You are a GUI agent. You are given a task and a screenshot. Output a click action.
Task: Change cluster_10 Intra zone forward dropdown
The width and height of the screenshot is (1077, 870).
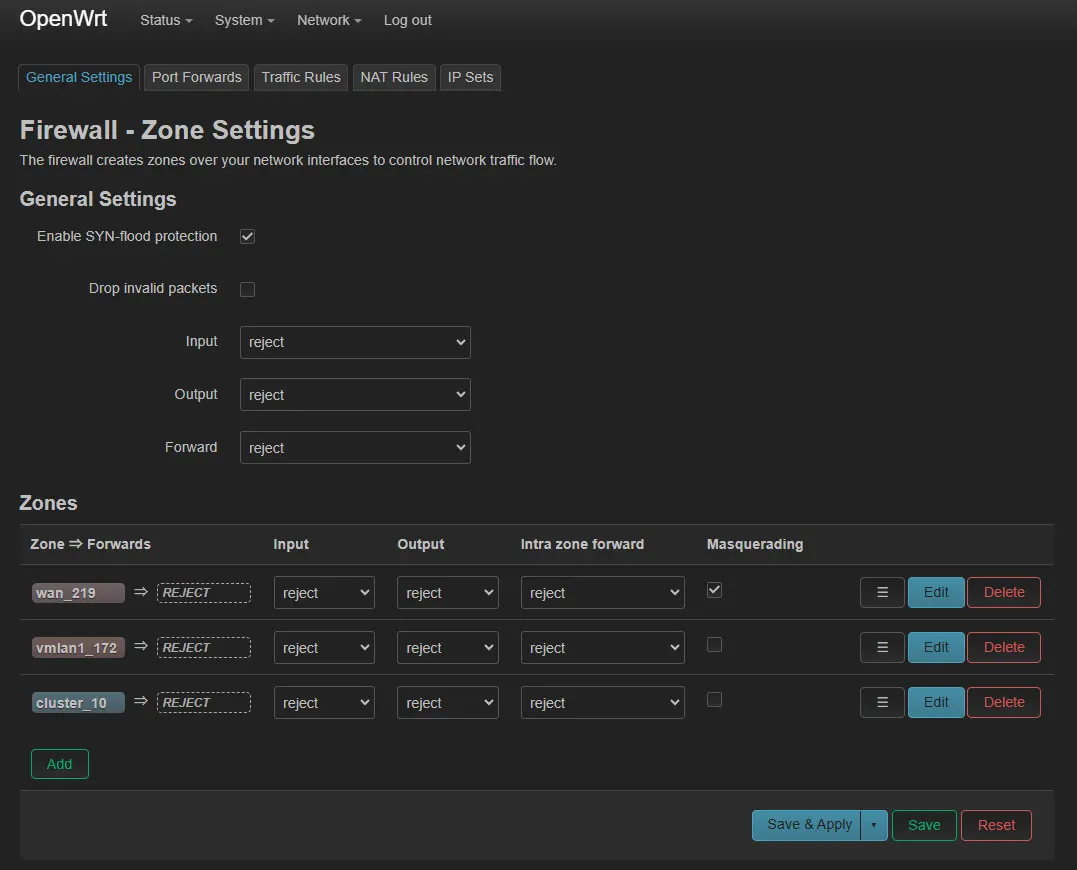click(x=602, y=702)
